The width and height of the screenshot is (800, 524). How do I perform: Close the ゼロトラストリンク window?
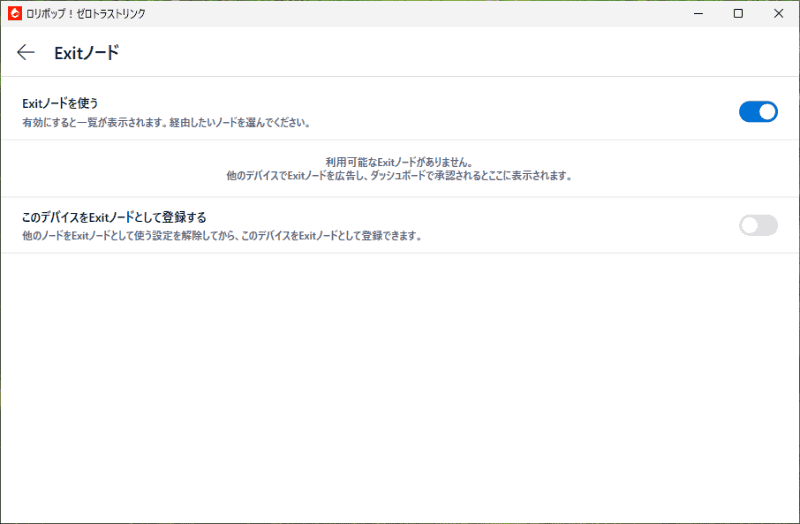[x=779, y=13]
